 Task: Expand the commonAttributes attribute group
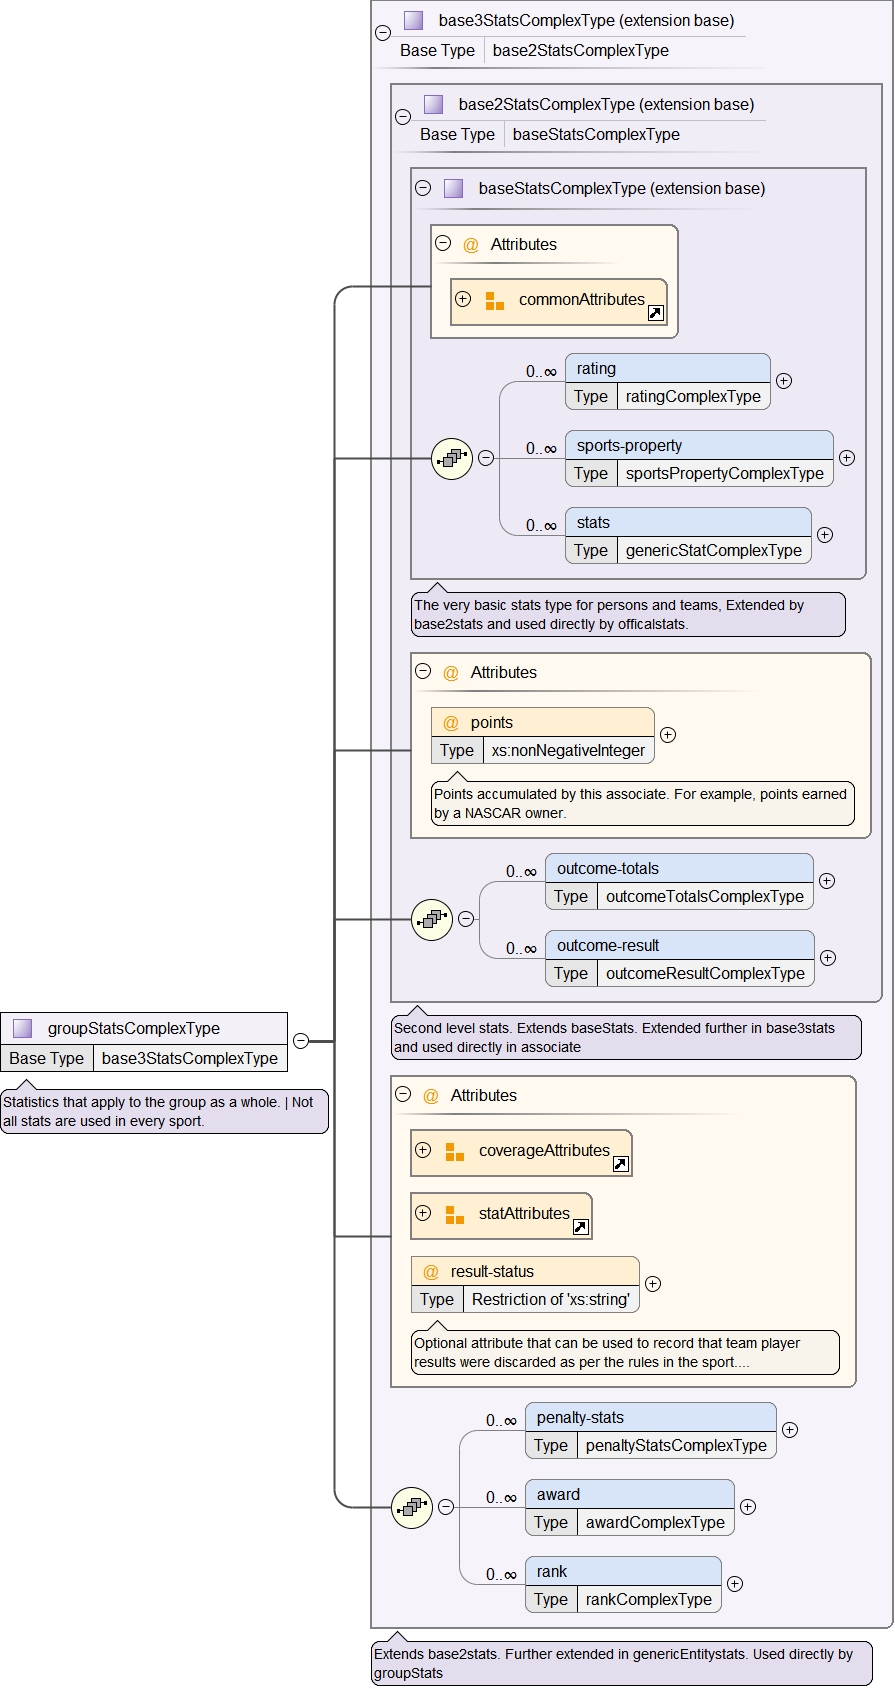click(463, 299)
